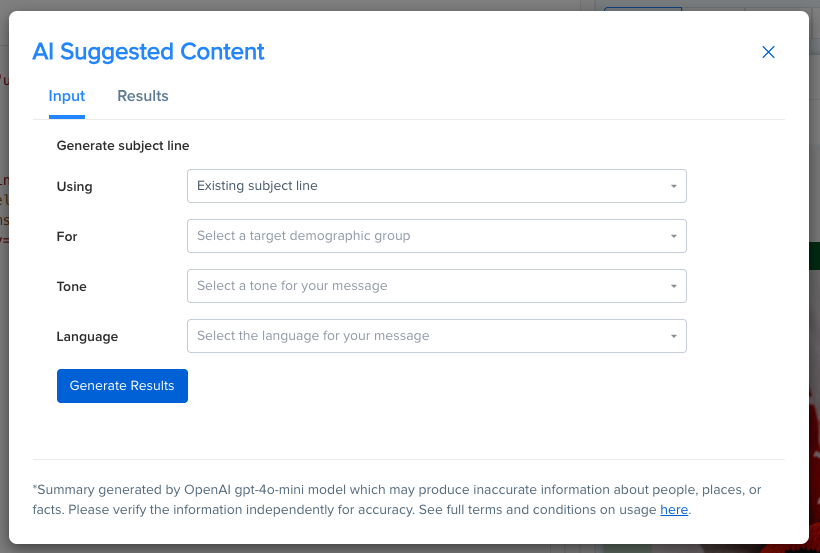Open the Tone selection dropdown
The image size is (820, 553).
point(437,286)
